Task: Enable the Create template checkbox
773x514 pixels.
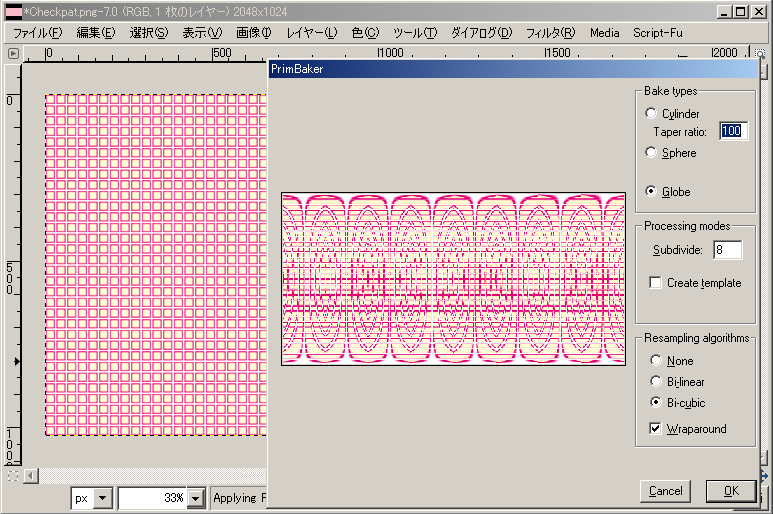Action: (x=656, y=283)
